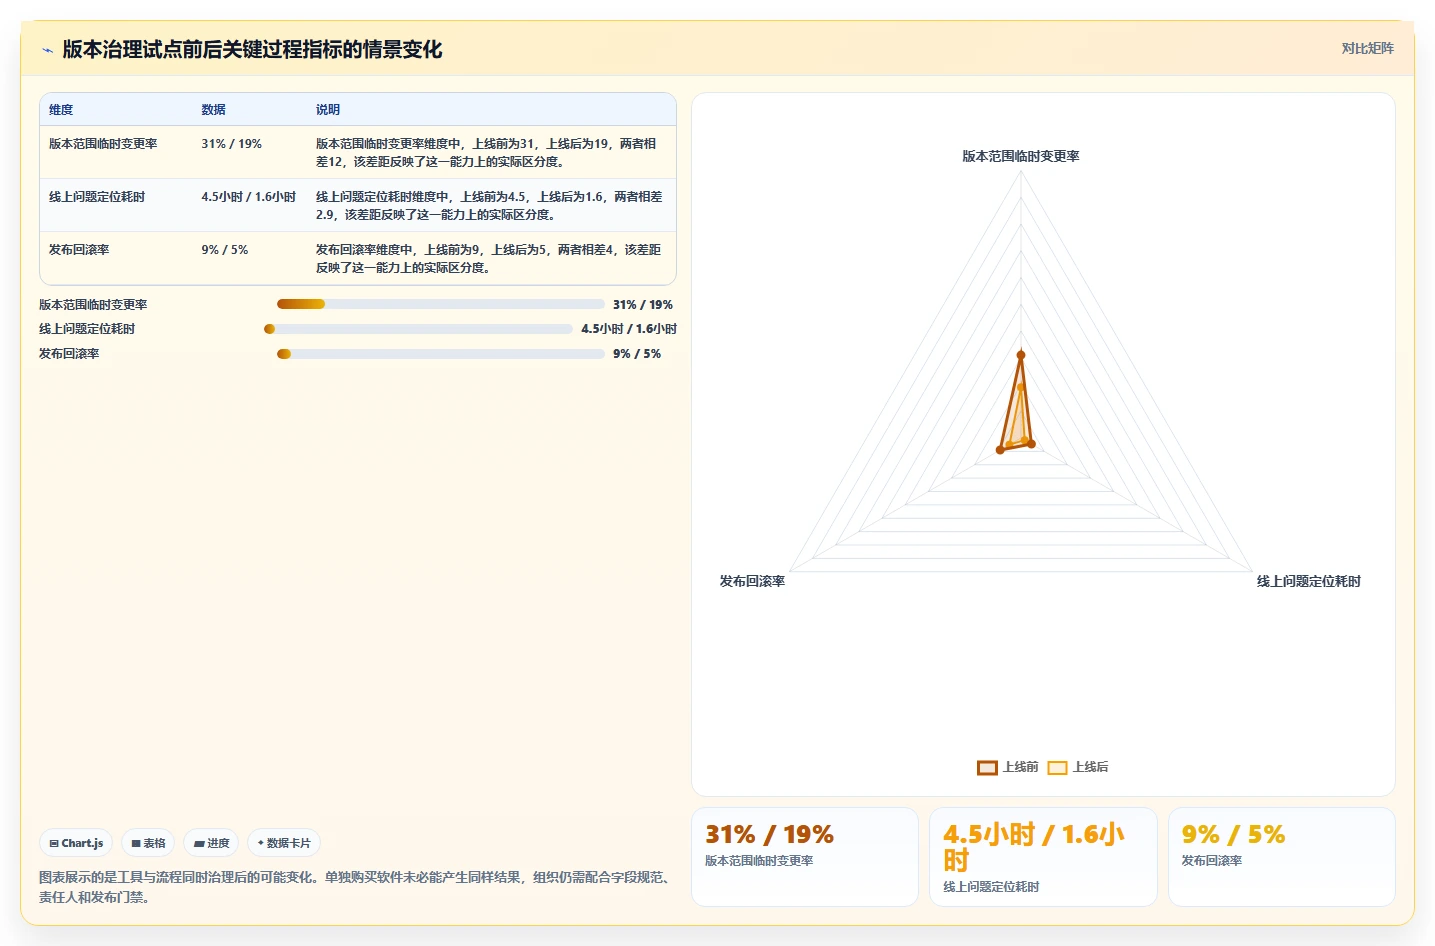Click the 线上问题定位耗时 table row name
The image size is (1435, 946).
click(97, 197)
